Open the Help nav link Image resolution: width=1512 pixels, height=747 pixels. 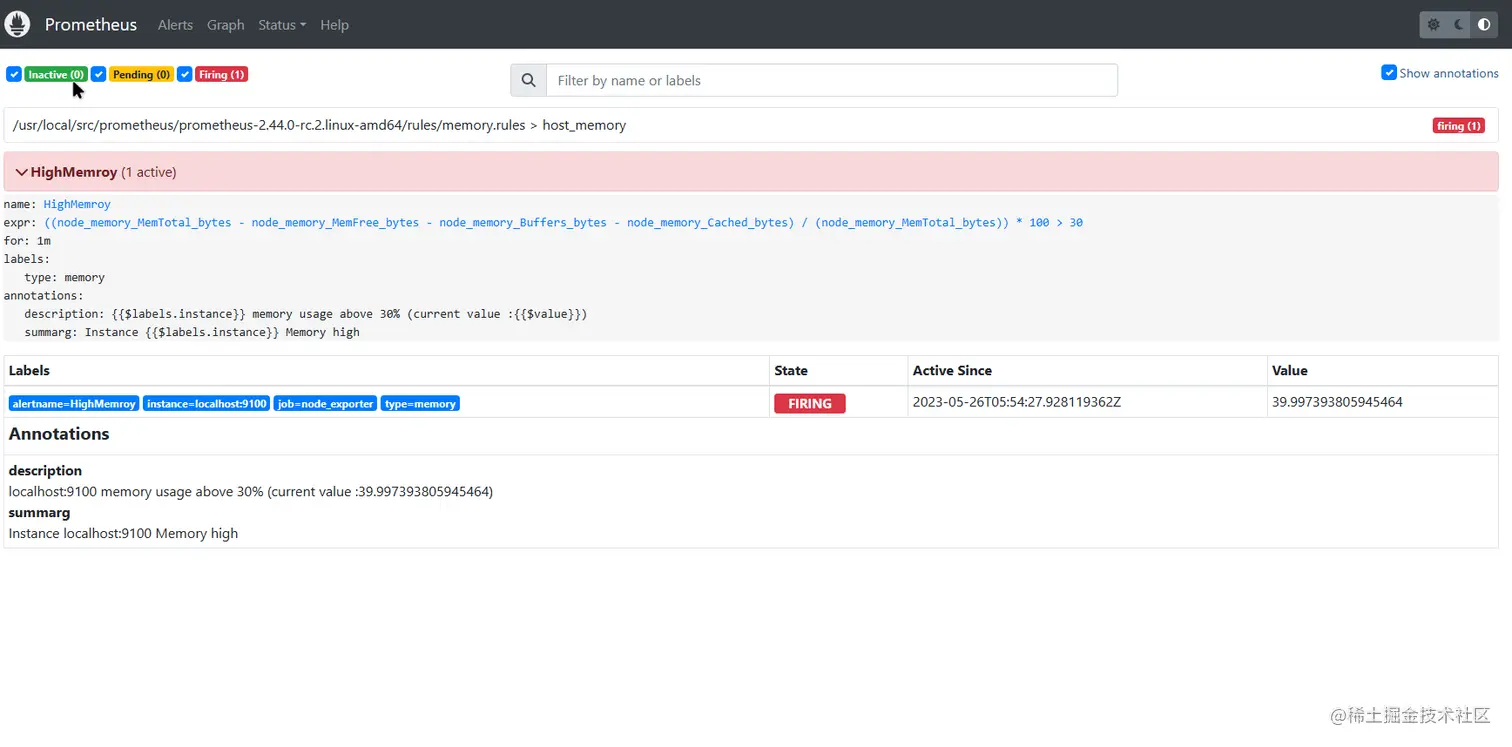click(x=334, y=25)
